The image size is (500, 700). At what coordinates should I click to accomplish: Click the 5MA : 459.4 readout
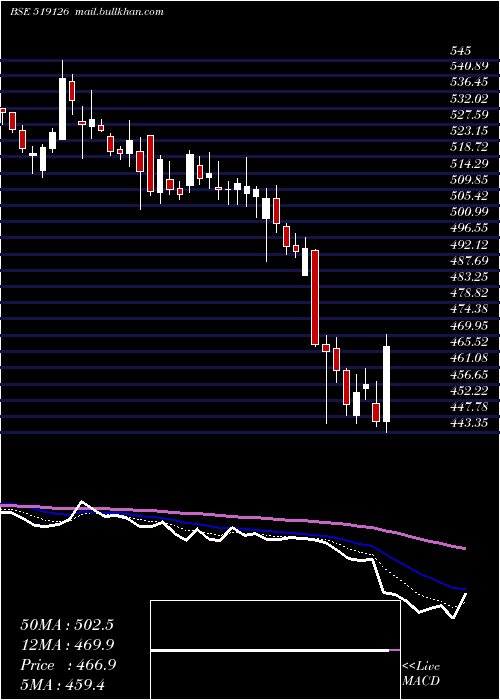(65, 685)
